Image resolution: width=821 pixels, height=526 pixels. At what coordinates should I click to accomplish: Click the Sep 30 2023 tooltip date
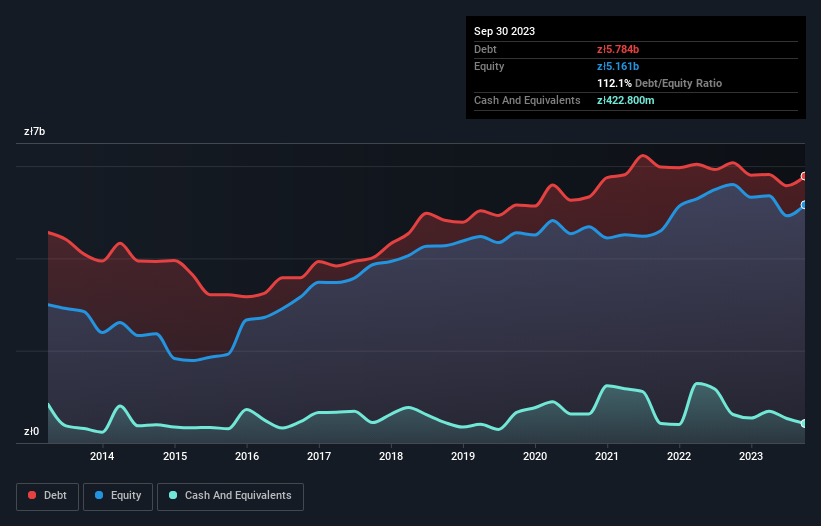[504, 31]
